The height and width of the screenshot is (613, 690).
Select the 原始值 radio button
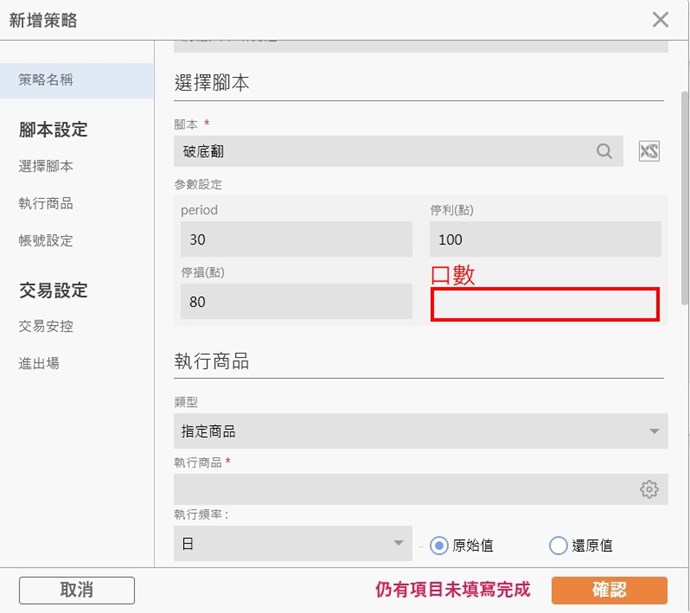[438, 545]
